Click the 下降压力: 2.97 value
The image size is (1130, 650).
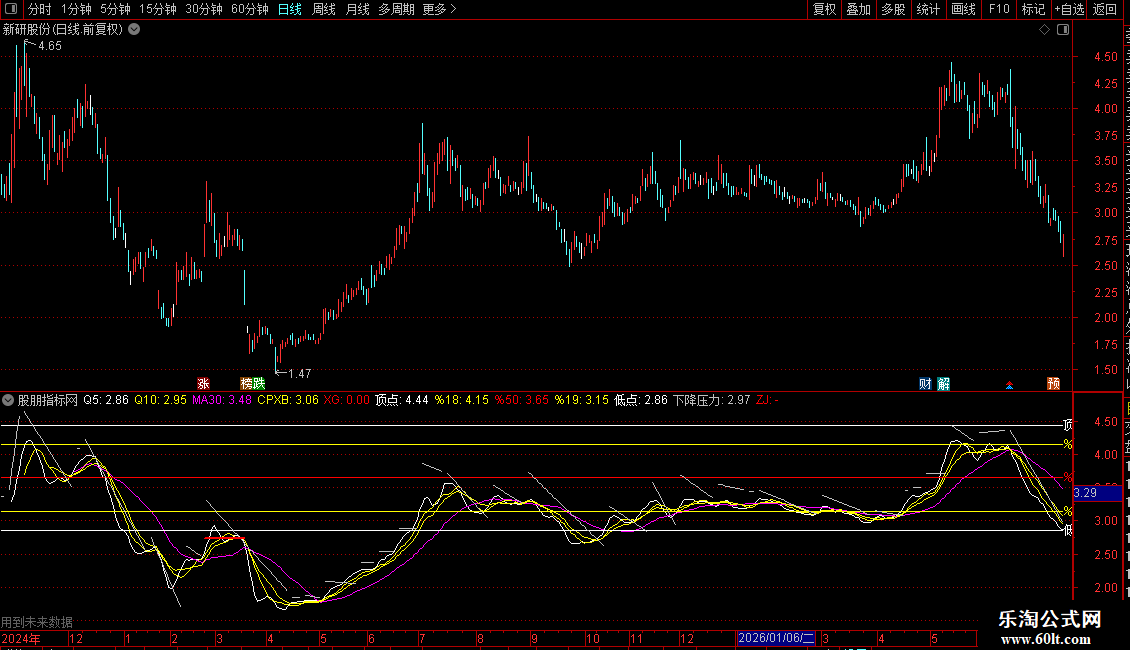point(712,400)
